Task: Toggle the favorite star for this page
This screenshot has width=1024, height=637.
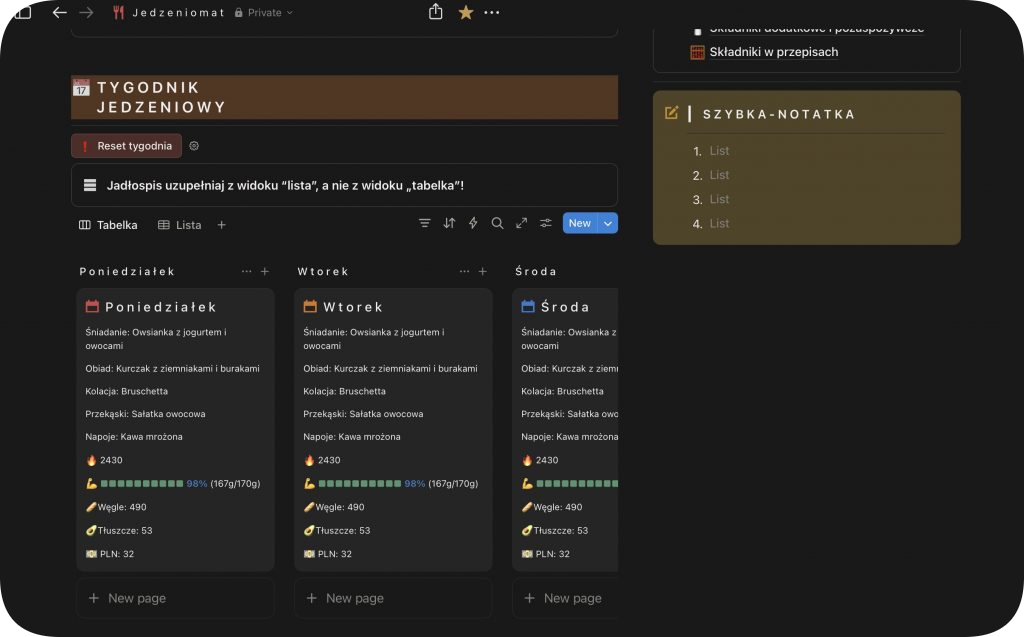Action: (465, 12)
